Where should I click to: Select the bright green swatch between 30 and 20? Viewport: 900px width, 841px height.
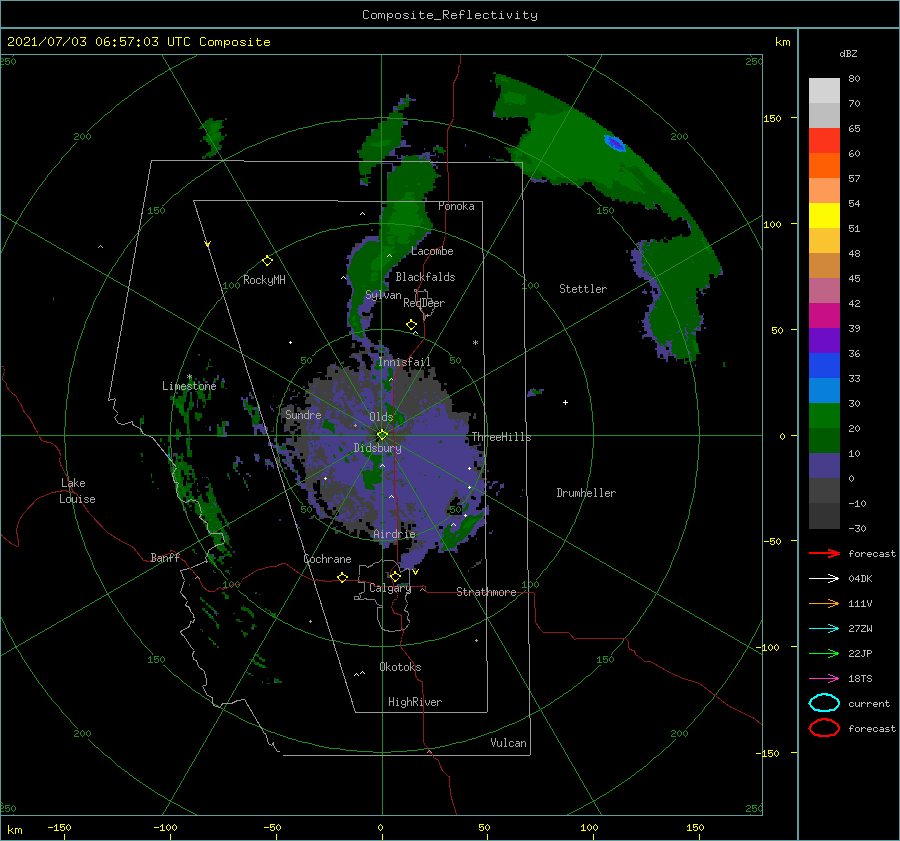click(x=824, y=416)
